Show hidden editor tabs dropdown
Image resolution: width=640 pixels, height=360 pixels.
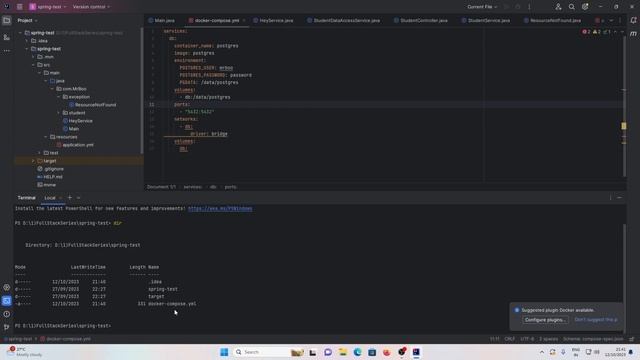click(x=611, y=20)
